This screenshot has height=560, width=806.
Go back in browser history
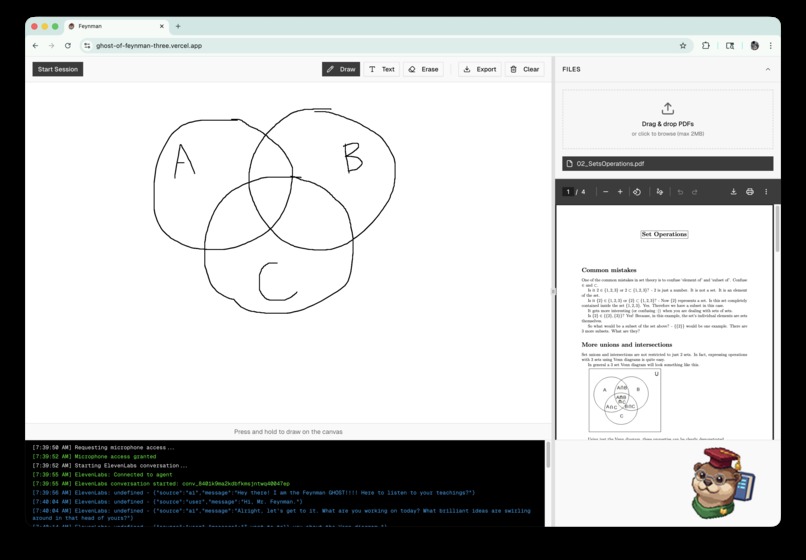click(35, 46)
